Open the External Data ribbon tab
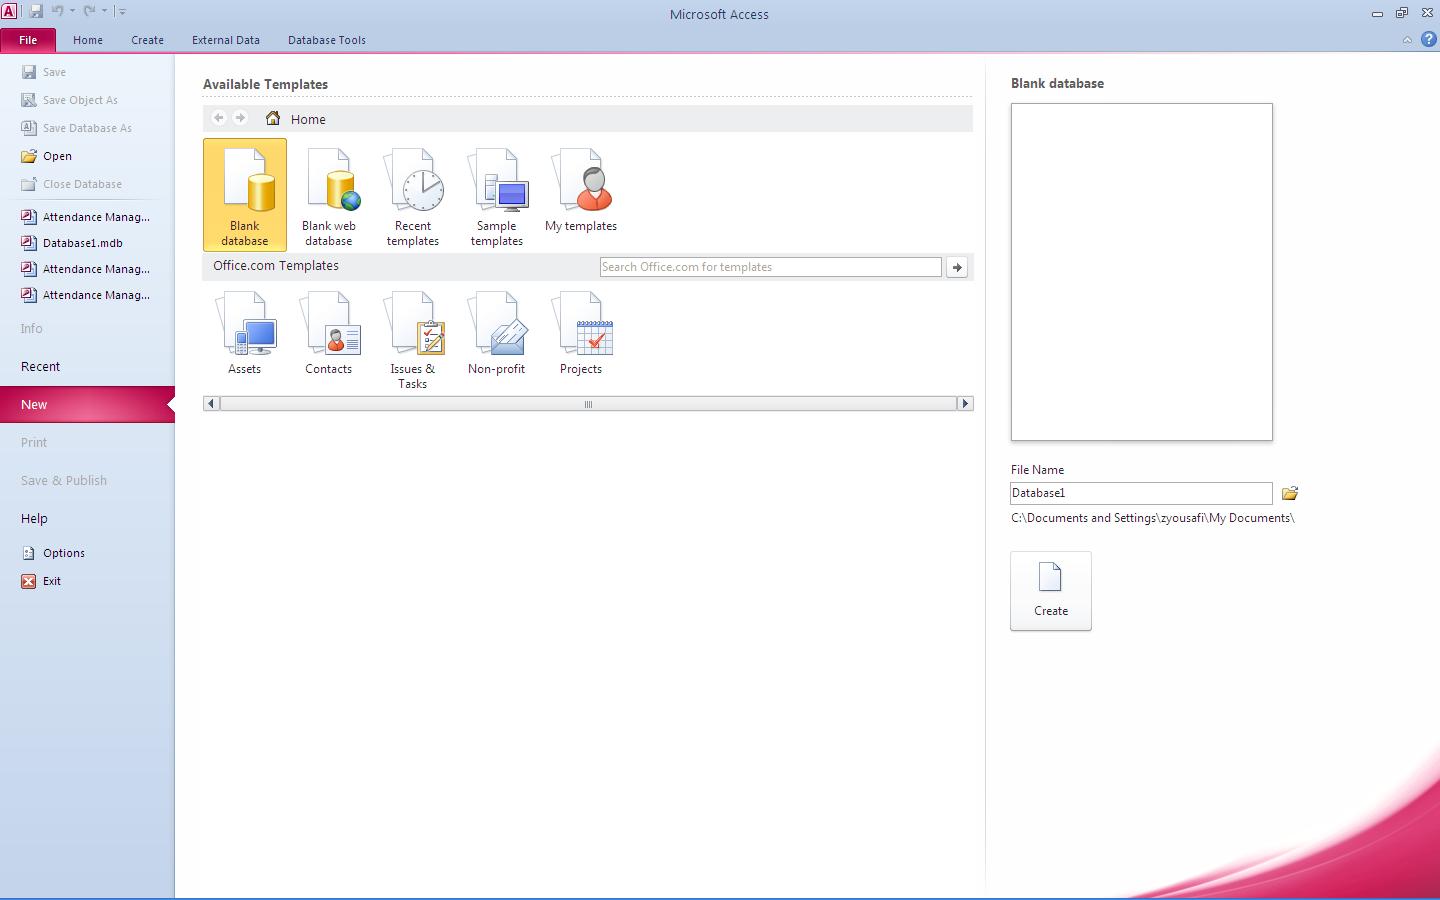The height and width of the screenshot is (900, 1440). (226, 40)
